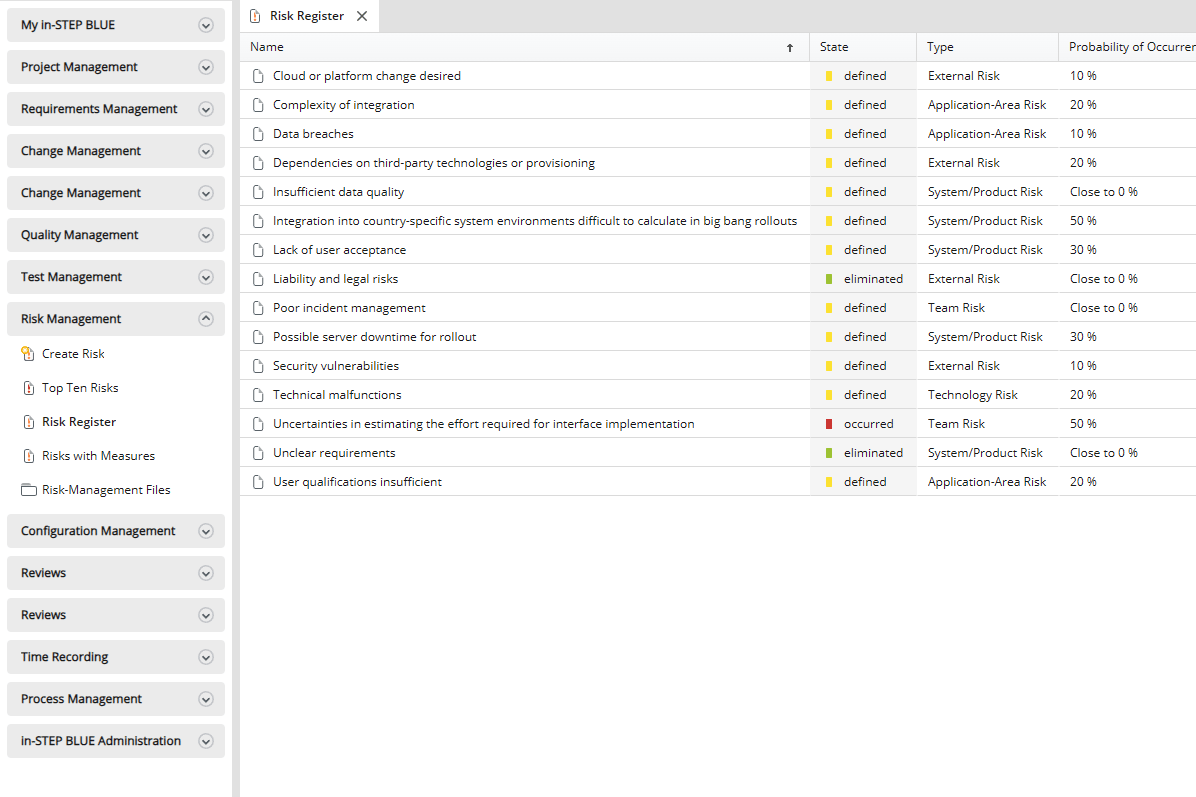Viewport: 1196px width, 797px height.
Task: Collapse the Risk Management section
Action: pos(207,318)
